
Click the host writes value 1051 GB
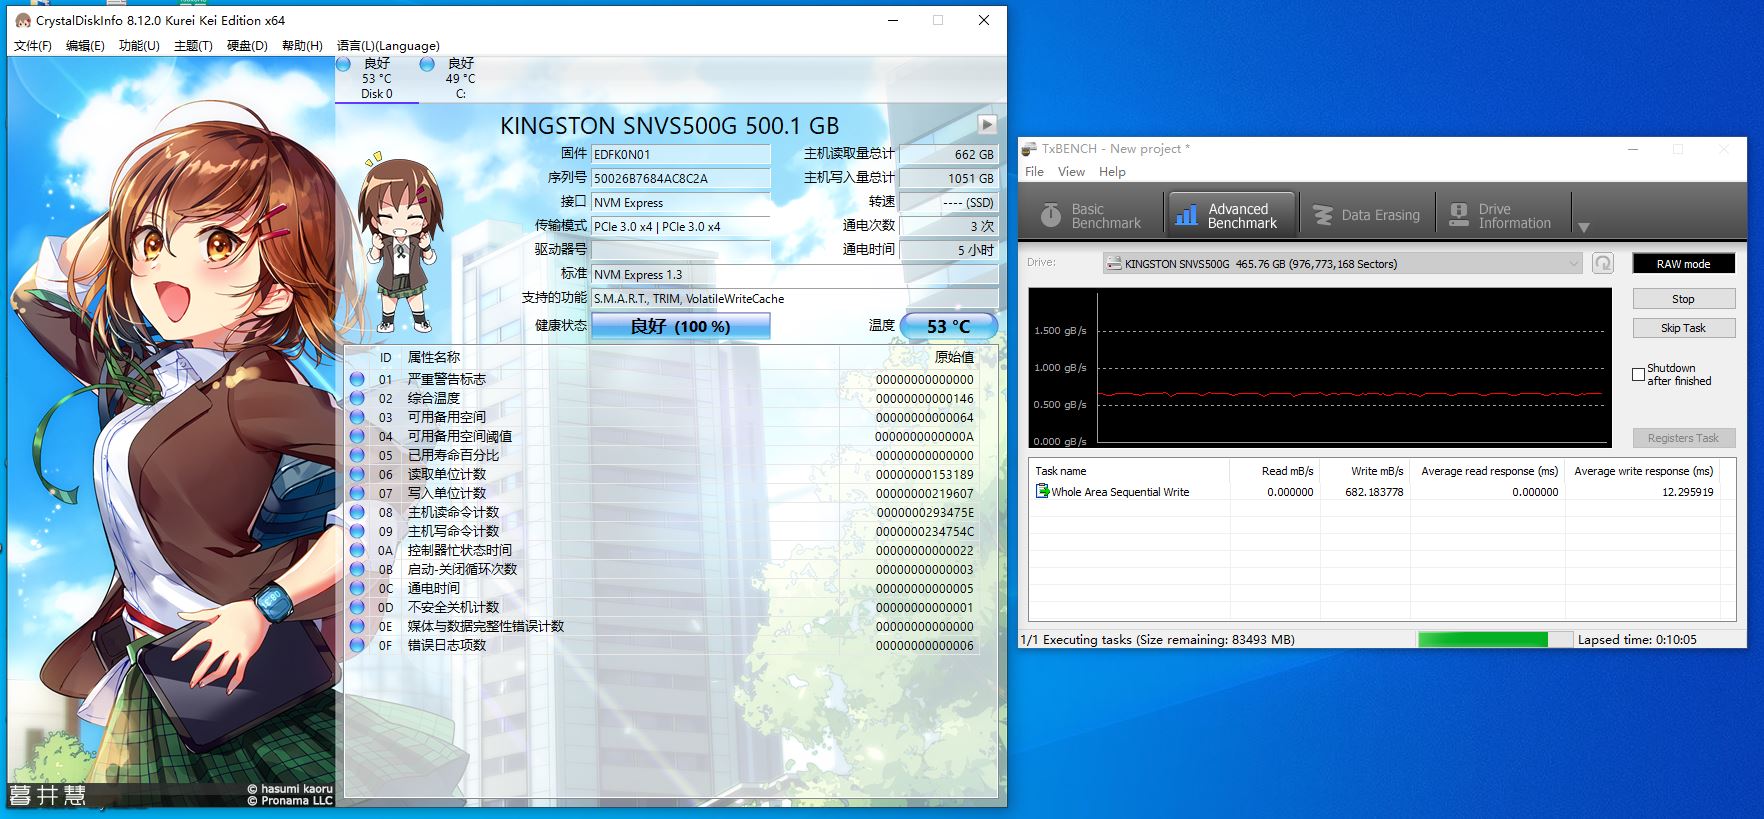(948, 178)
